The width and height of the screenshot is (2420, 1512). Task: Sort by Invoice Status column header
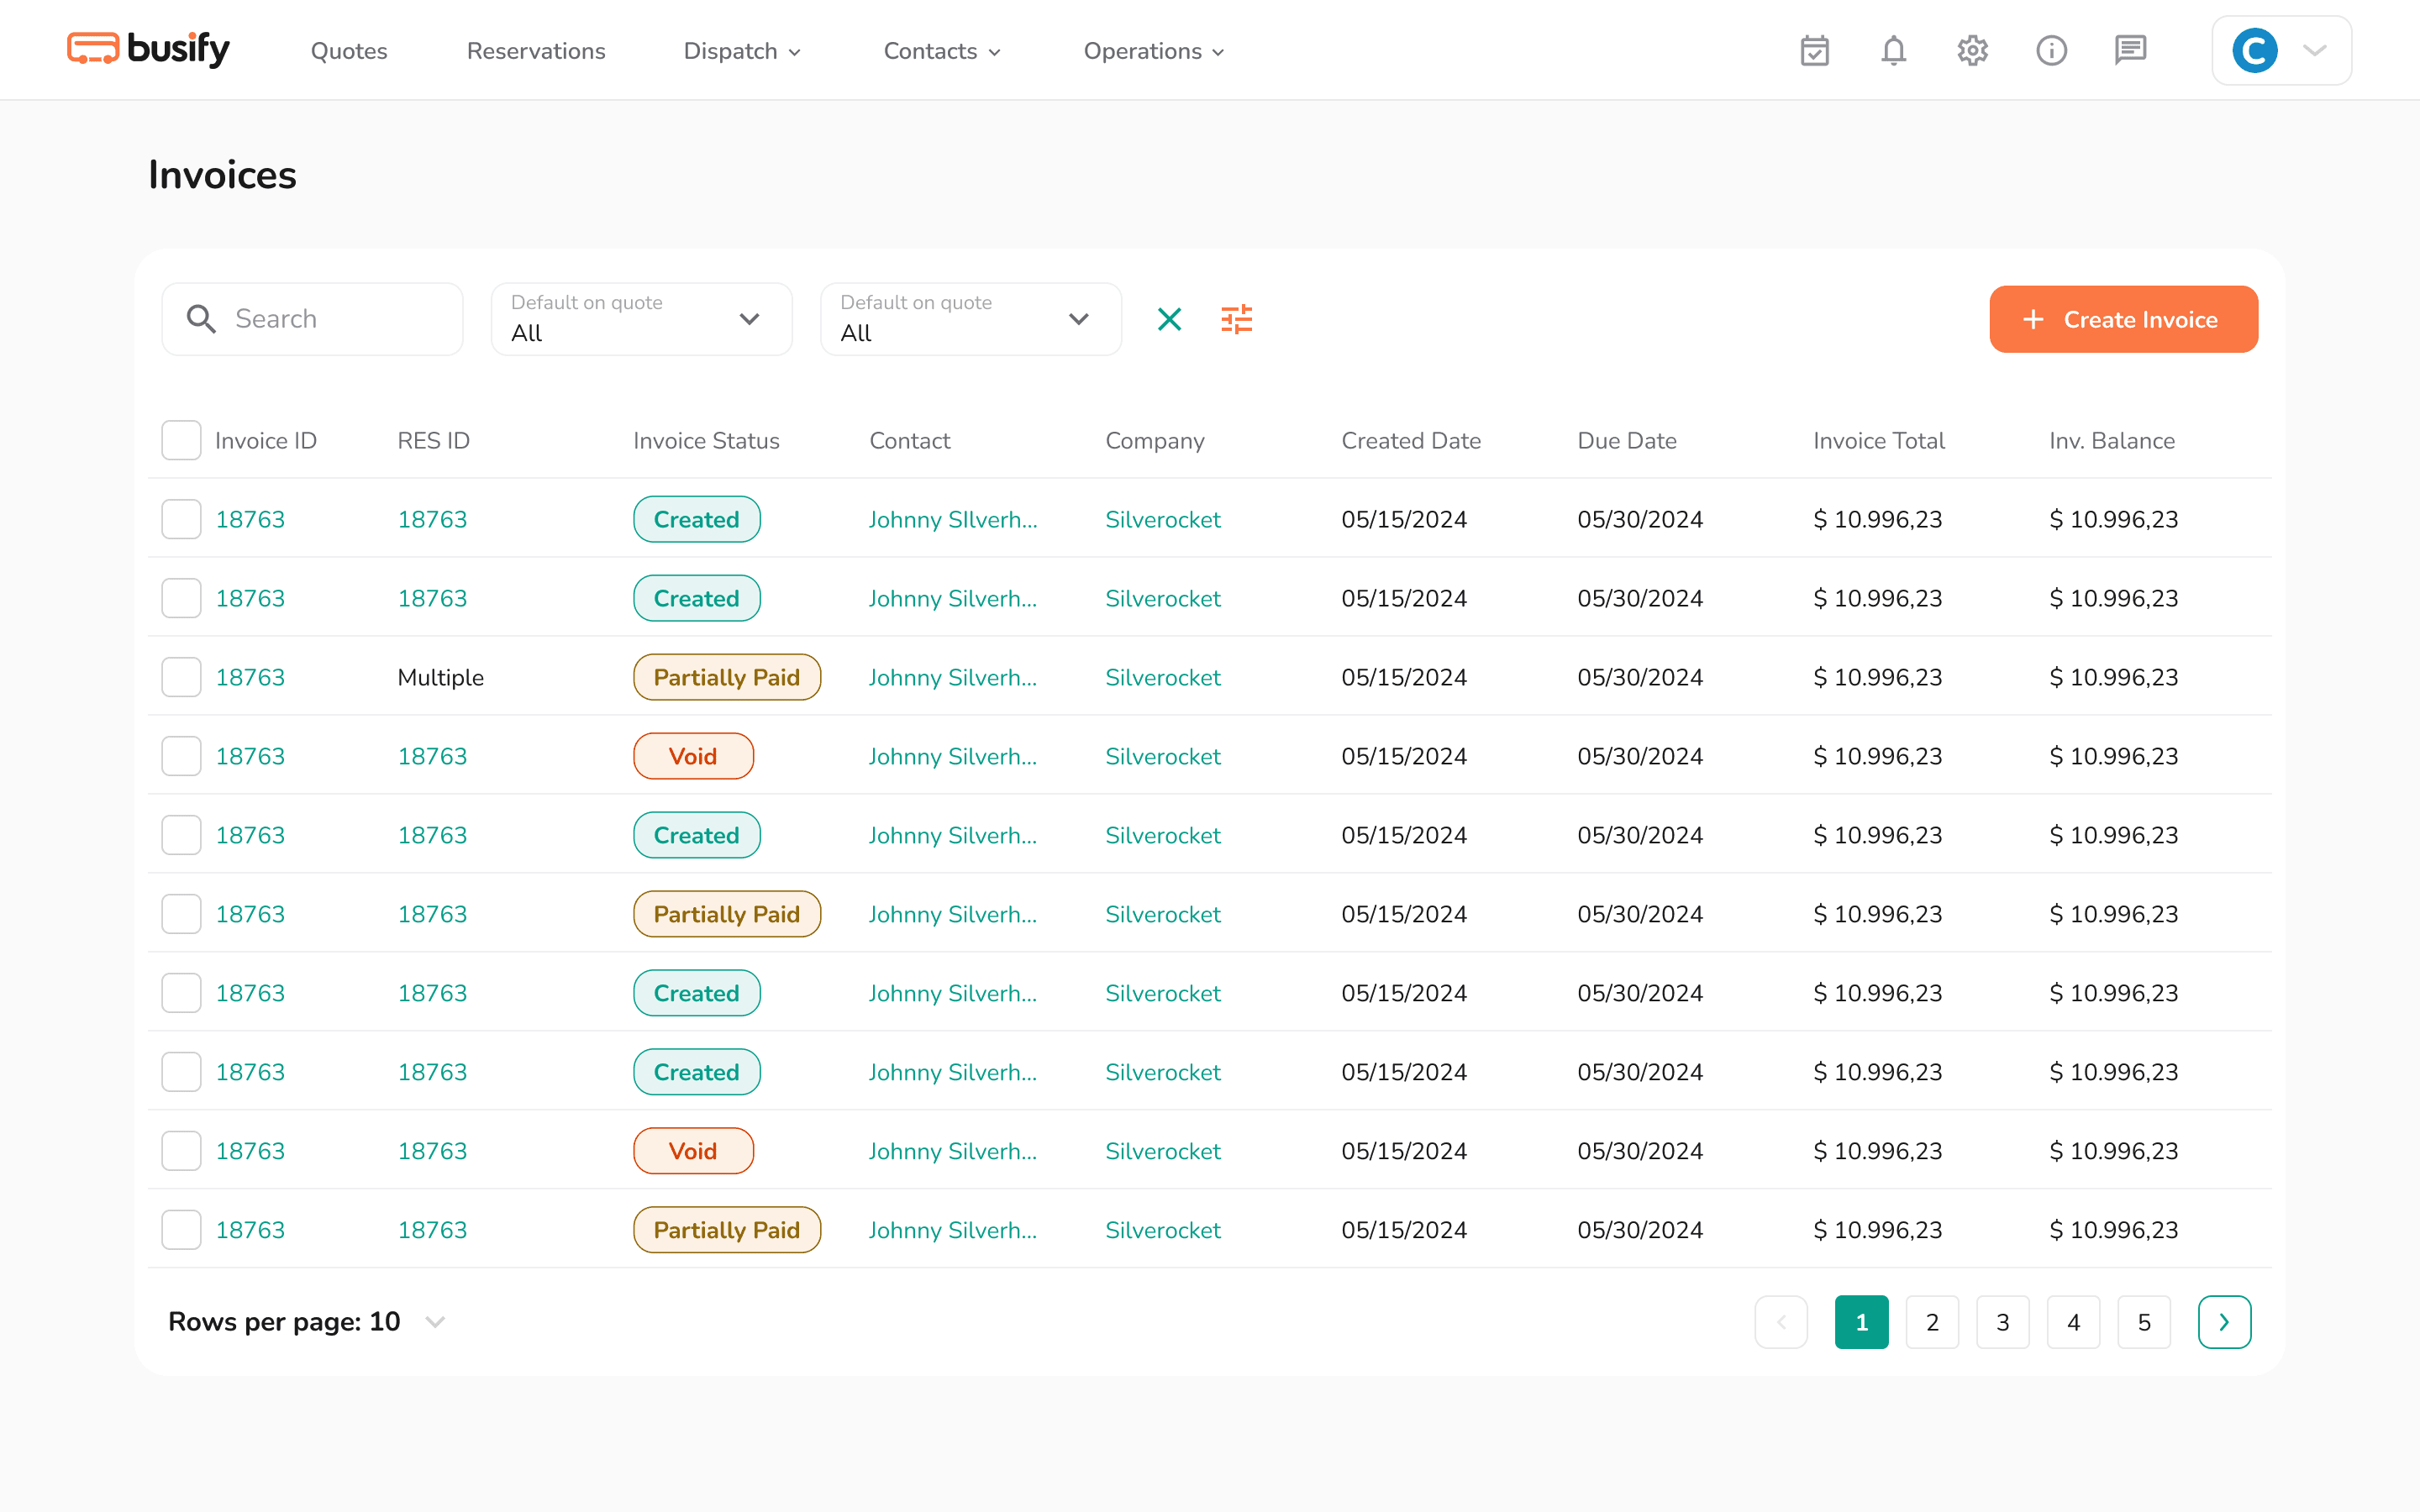[x=706, y=440]
